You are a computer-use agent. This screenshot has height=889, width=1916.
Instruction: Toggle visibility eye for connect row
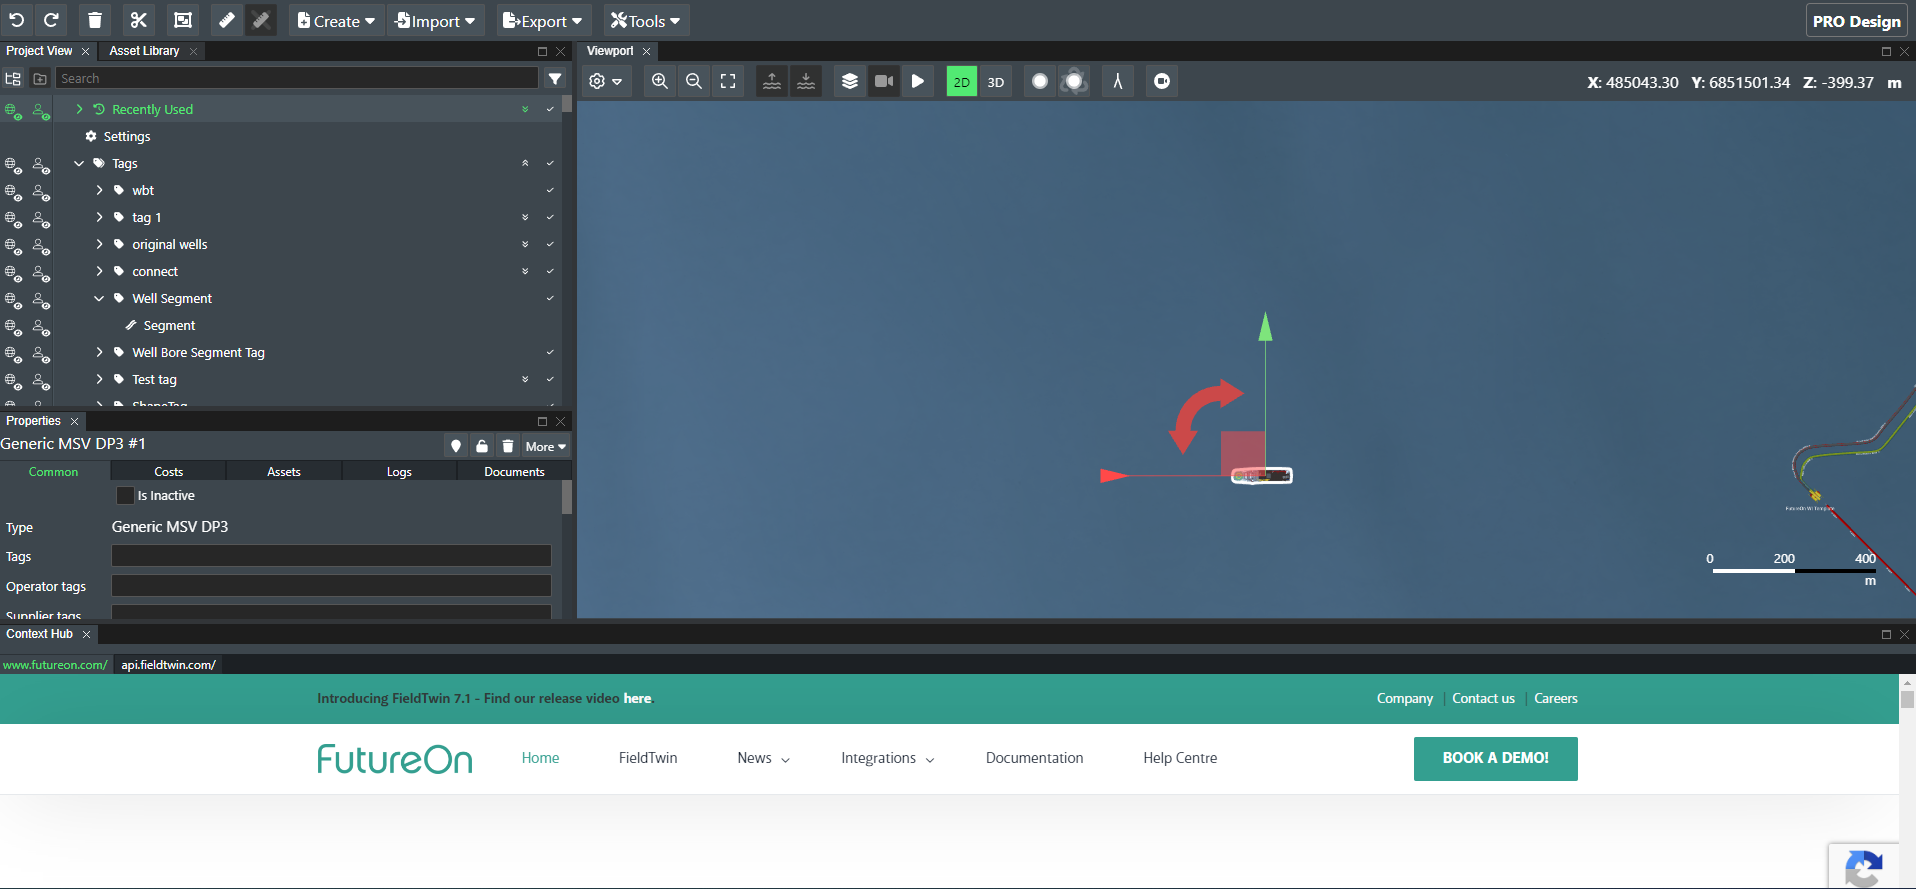(13, 272)
